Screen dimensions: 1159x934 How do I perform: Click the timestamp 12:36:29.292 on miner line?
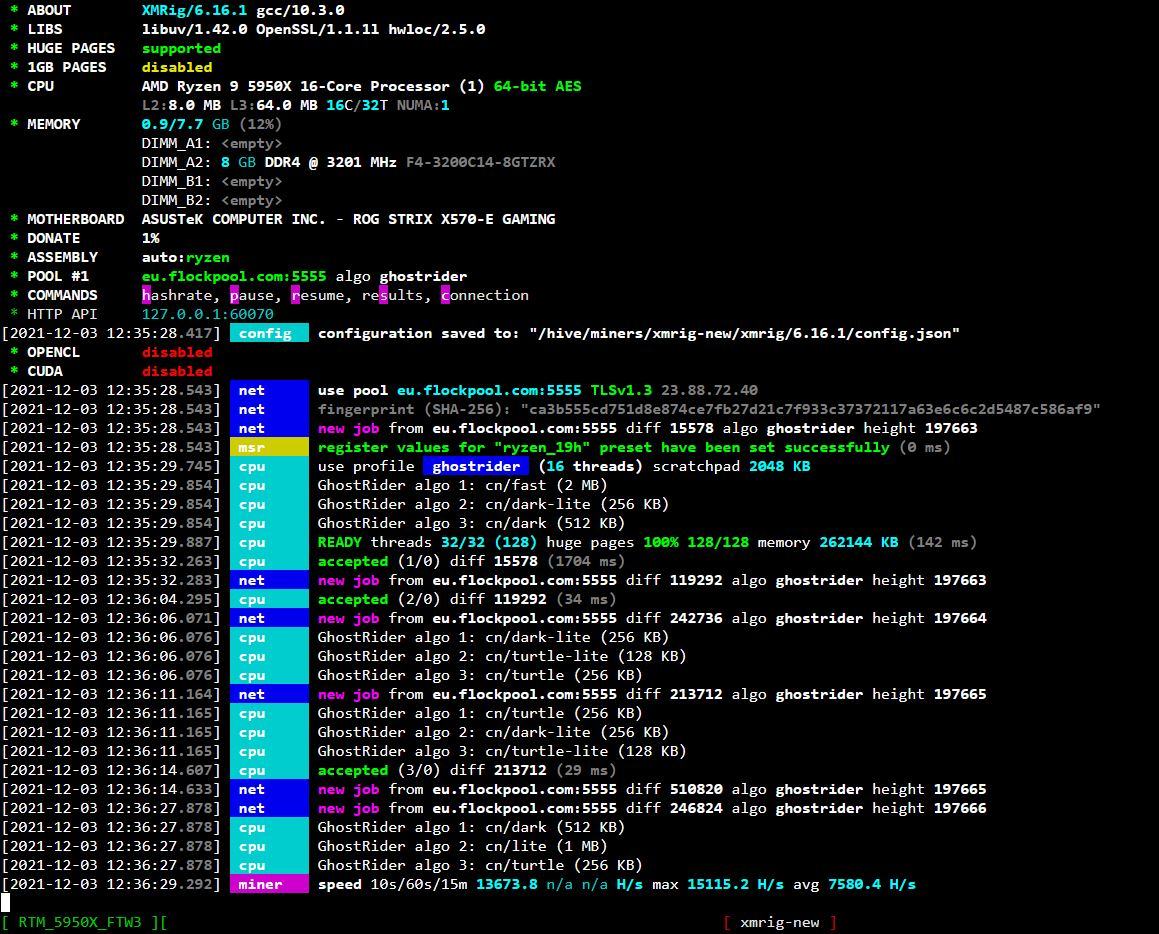[111, 885]
